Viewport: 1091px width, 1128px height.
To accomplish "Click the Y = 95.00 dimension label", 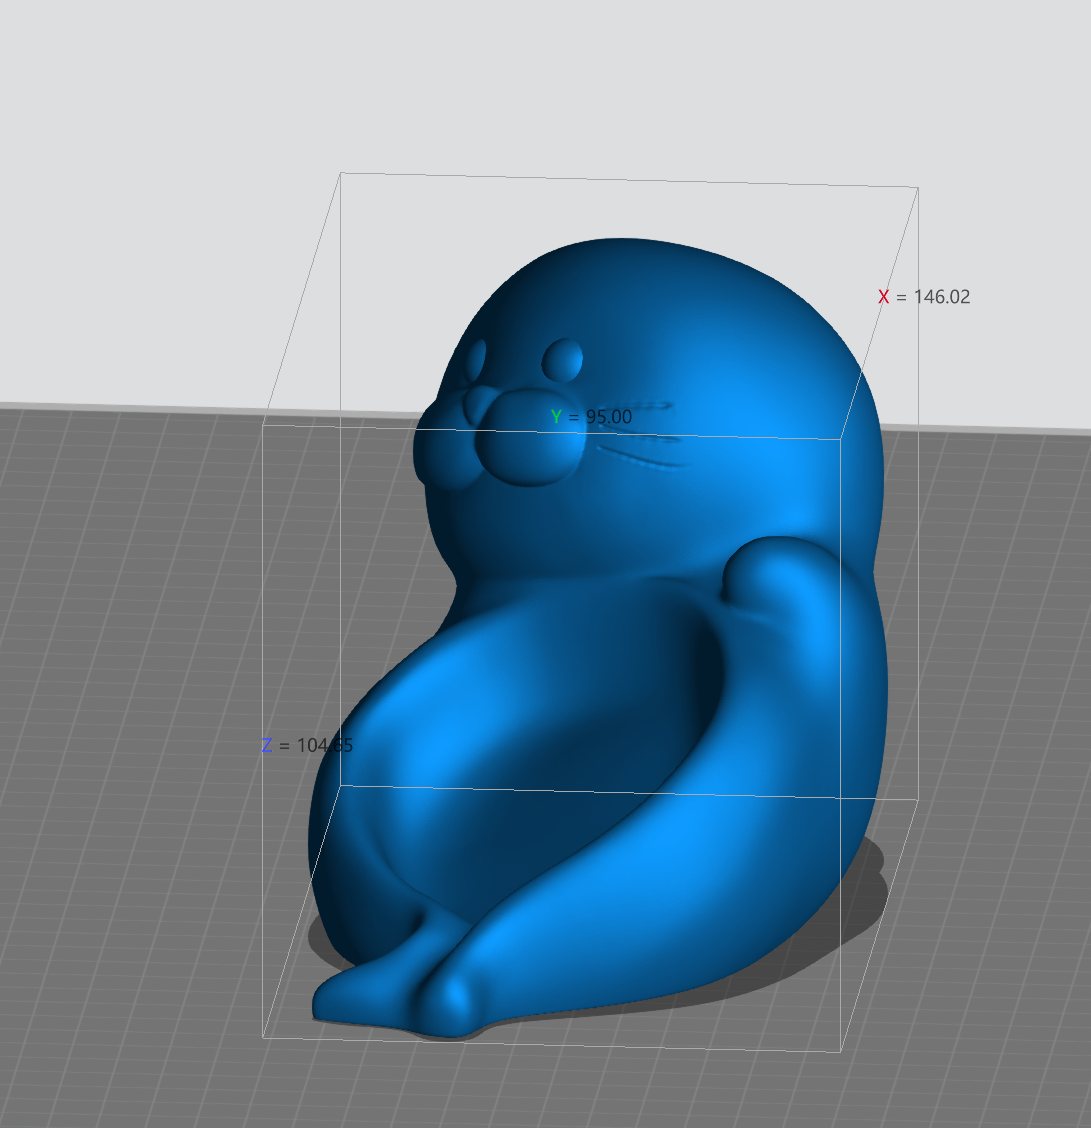I will pyautogui.click(x=591, y=417).
